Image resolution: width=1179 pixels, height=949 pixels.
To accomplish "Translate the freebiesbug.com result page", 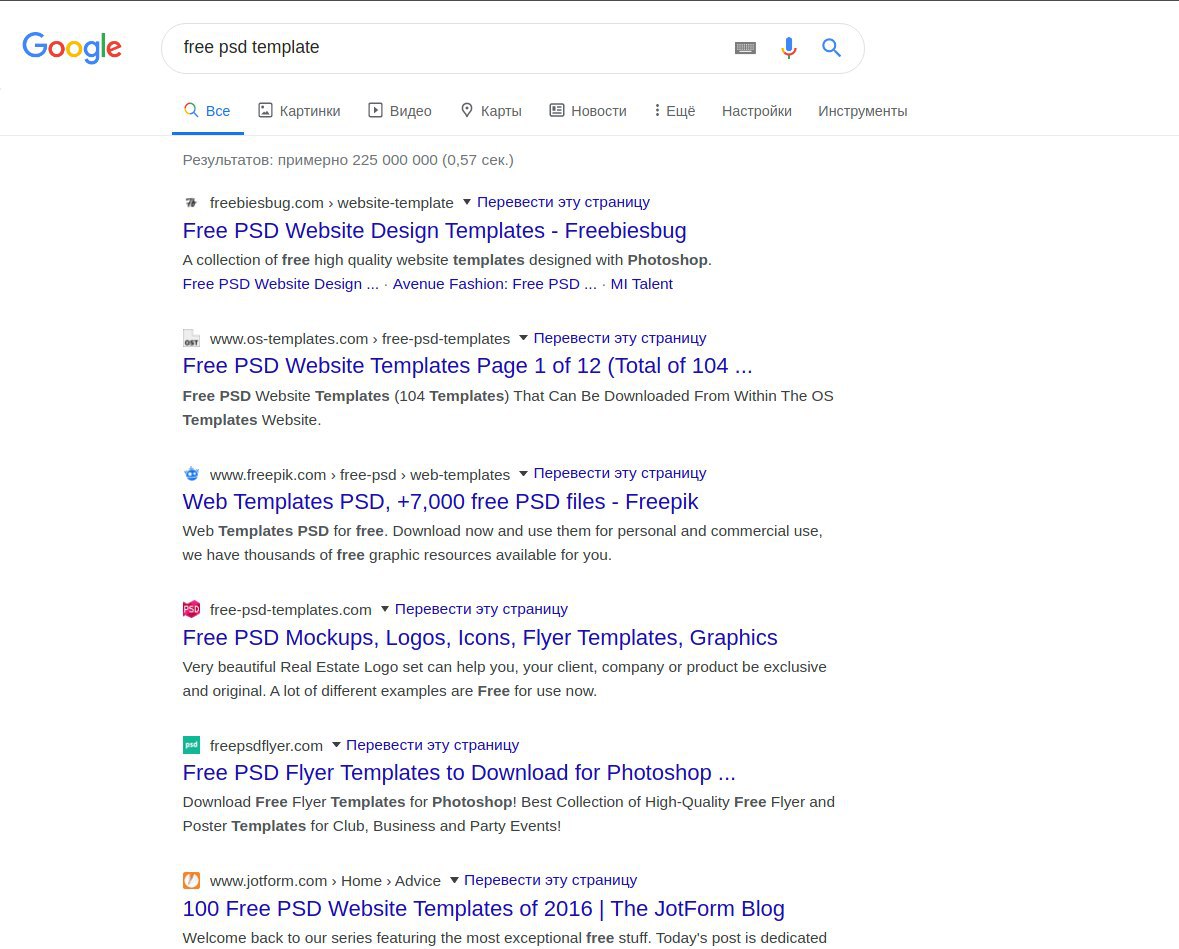I will (x=563, y=202).
